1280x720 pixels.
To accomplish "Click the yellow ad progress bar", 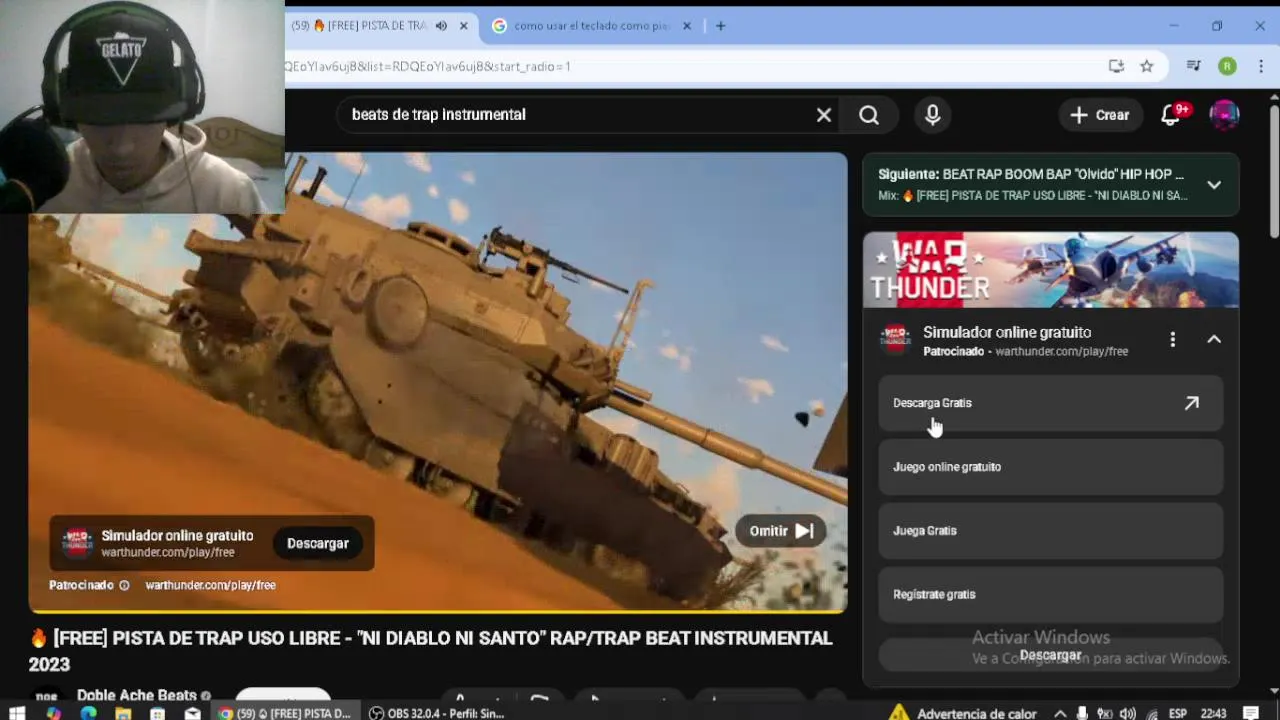I will tap(438, 610).
